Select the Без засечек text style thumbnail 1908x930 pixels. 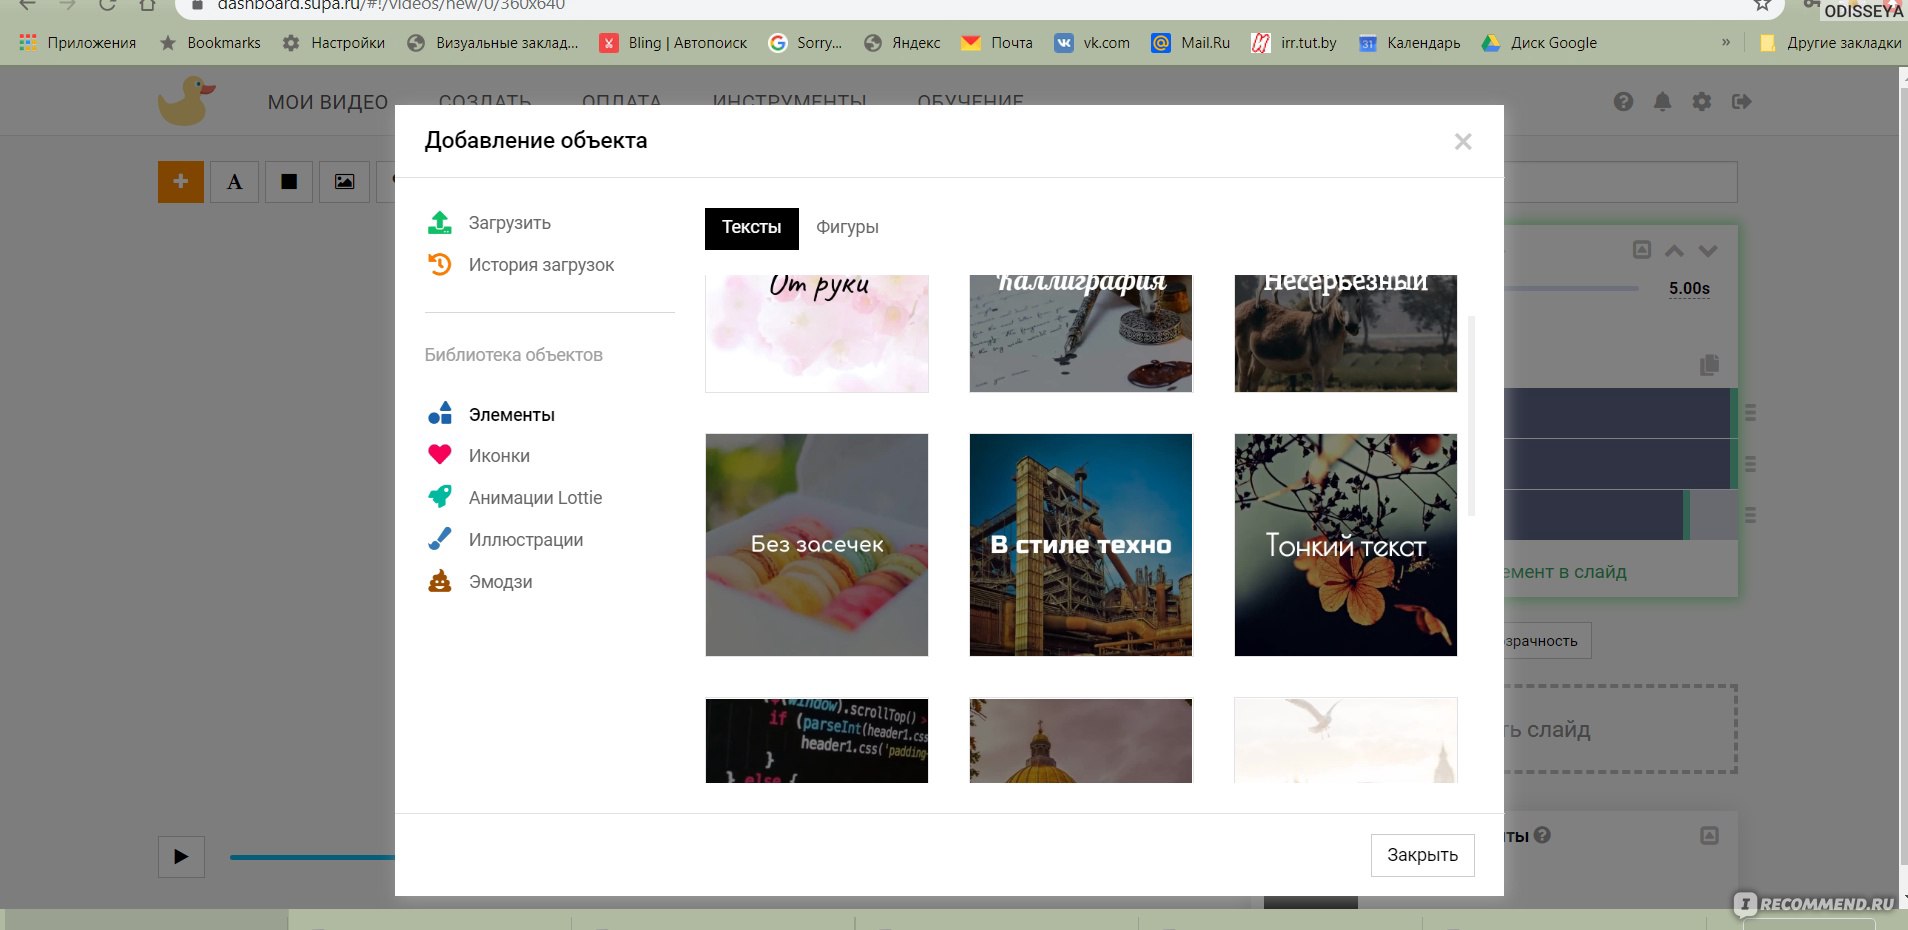pos(817,545)
